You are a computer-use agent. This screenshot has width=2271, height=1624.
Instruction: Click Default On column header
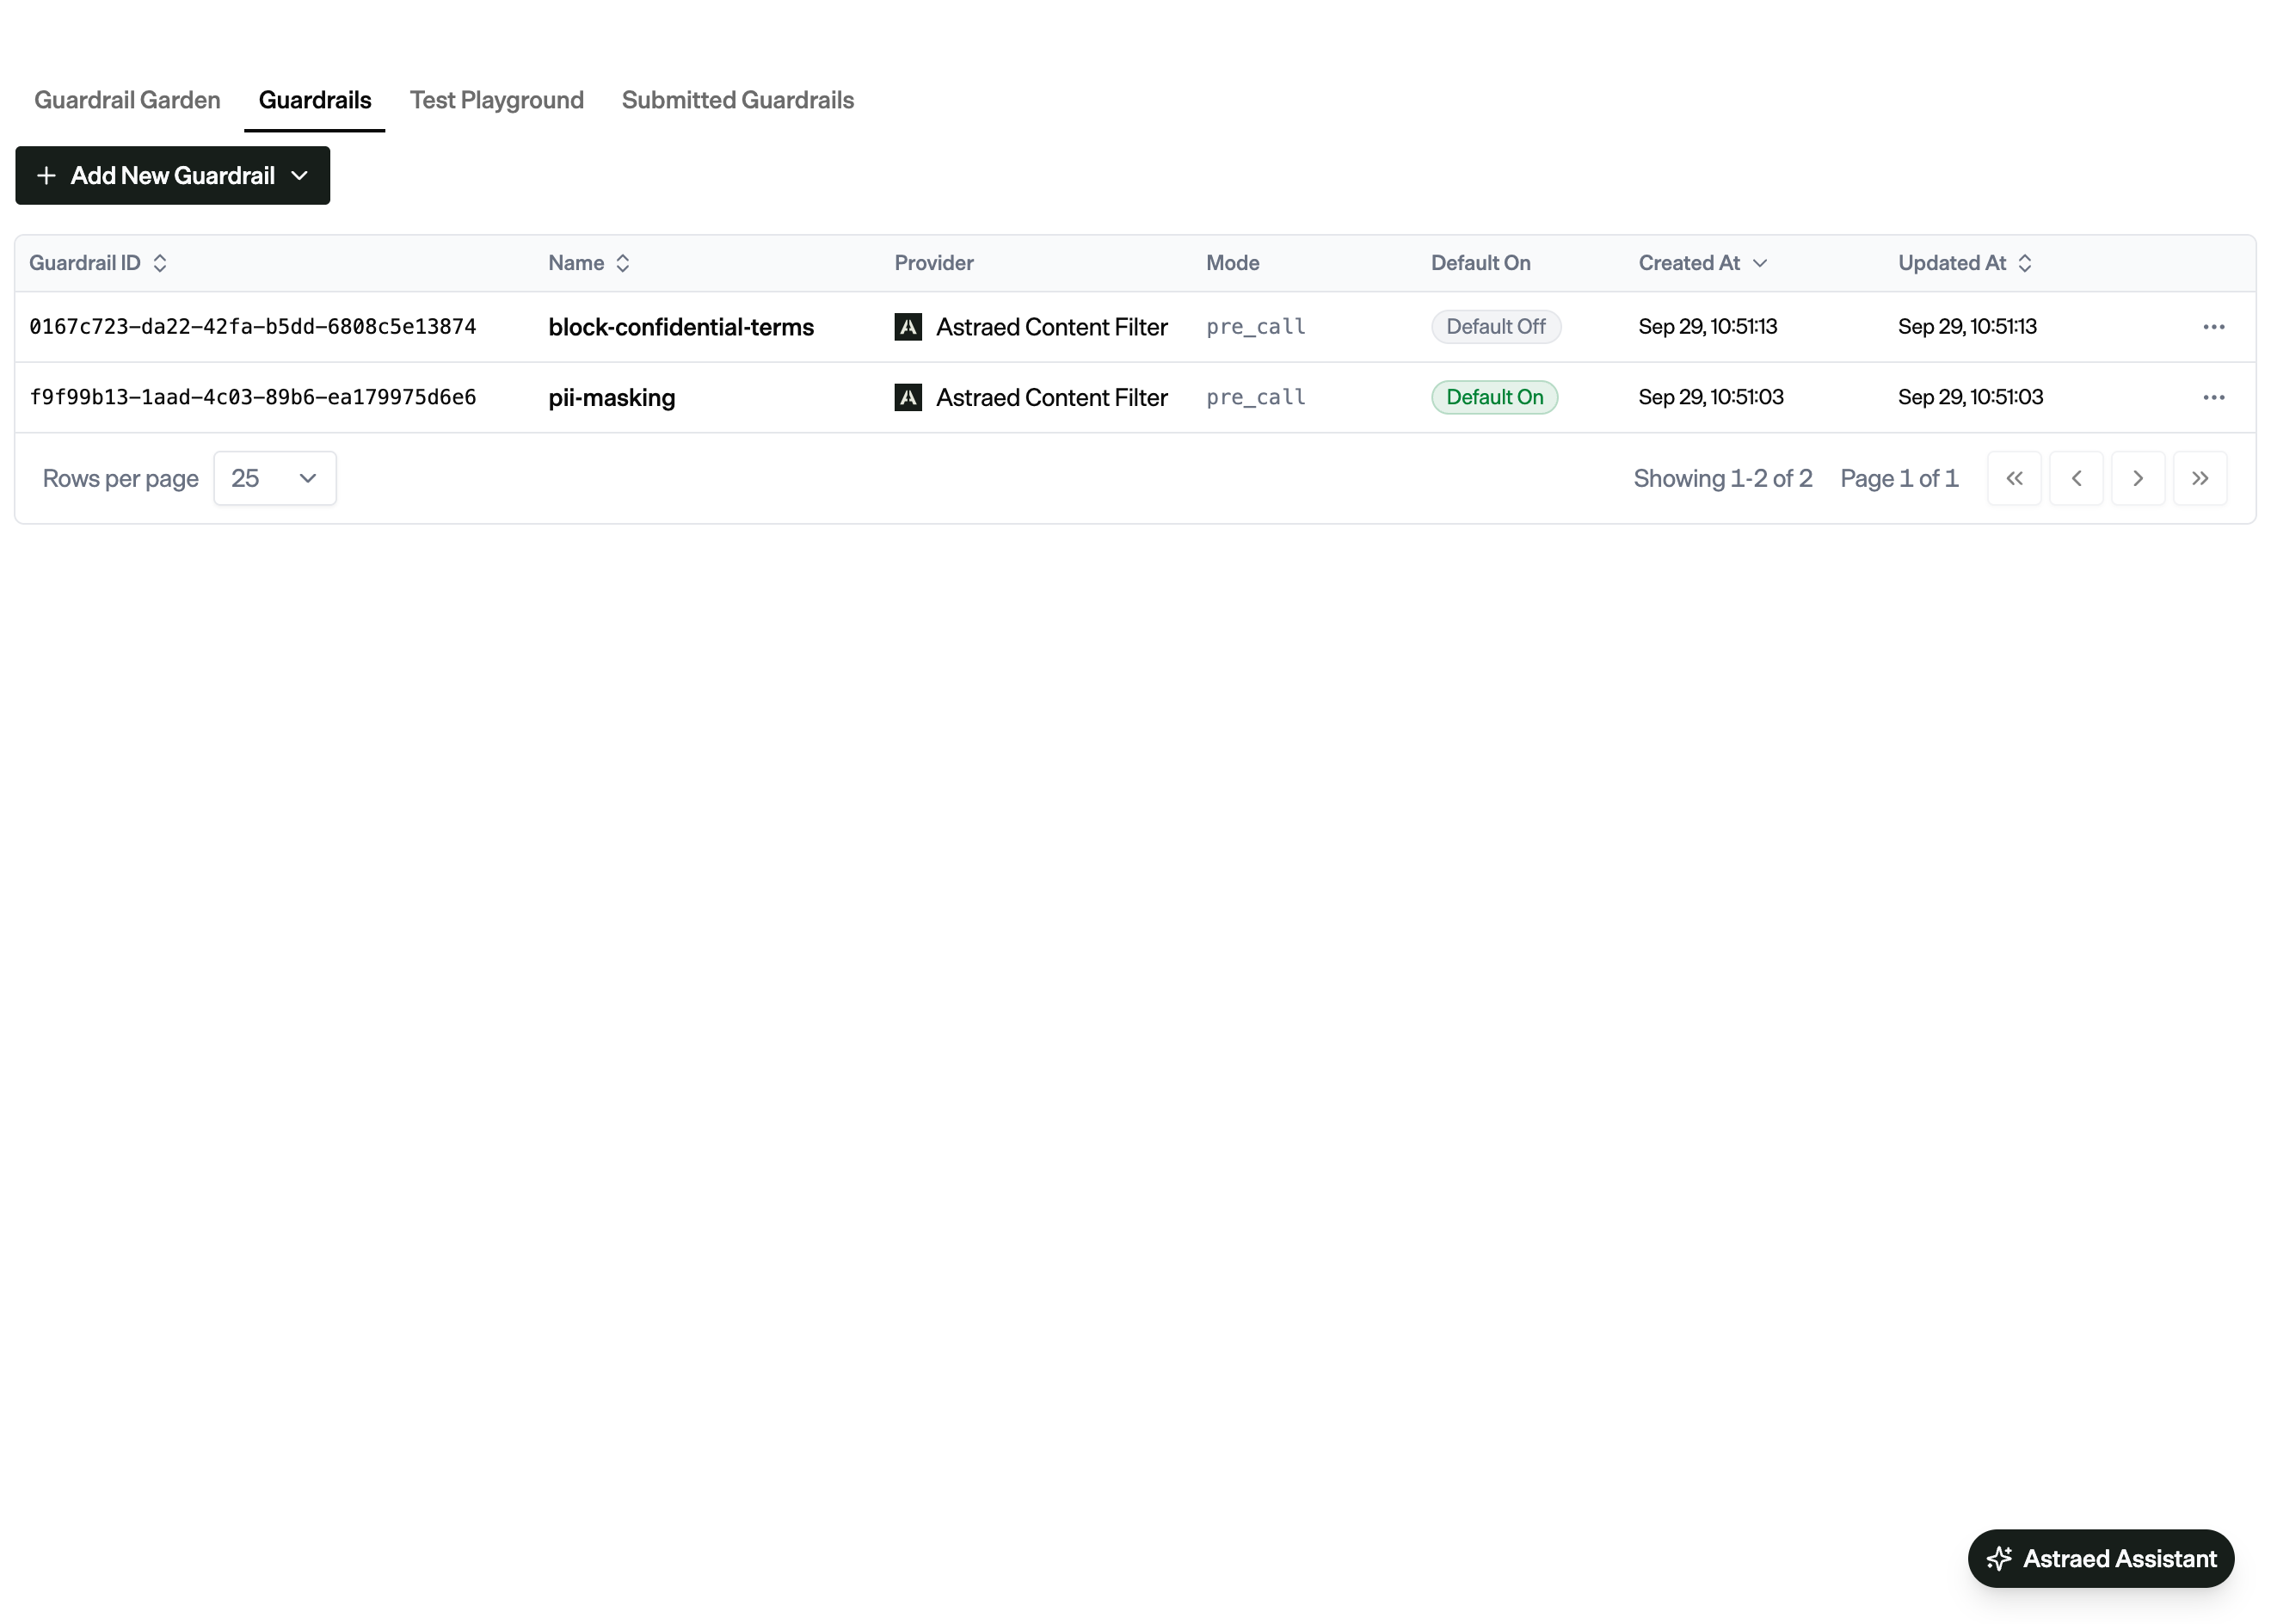tap(1480, 263)
